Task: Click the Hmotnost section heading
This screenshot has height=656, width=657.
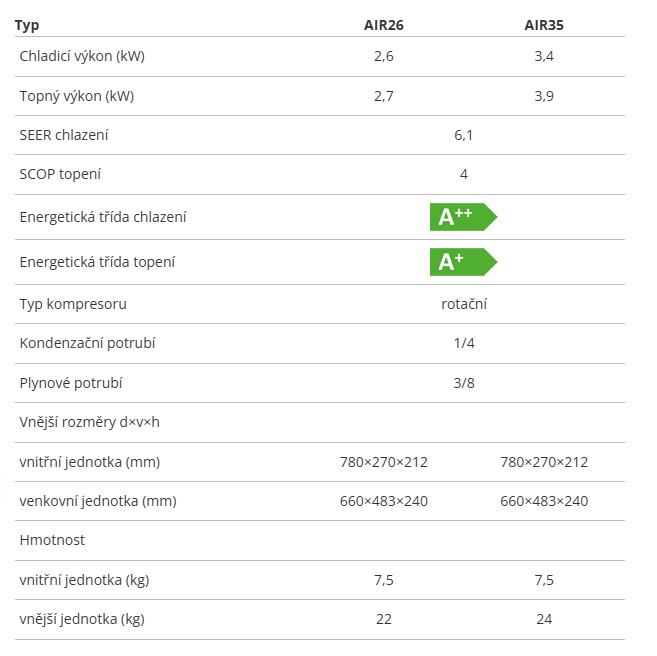Action: 52,540
